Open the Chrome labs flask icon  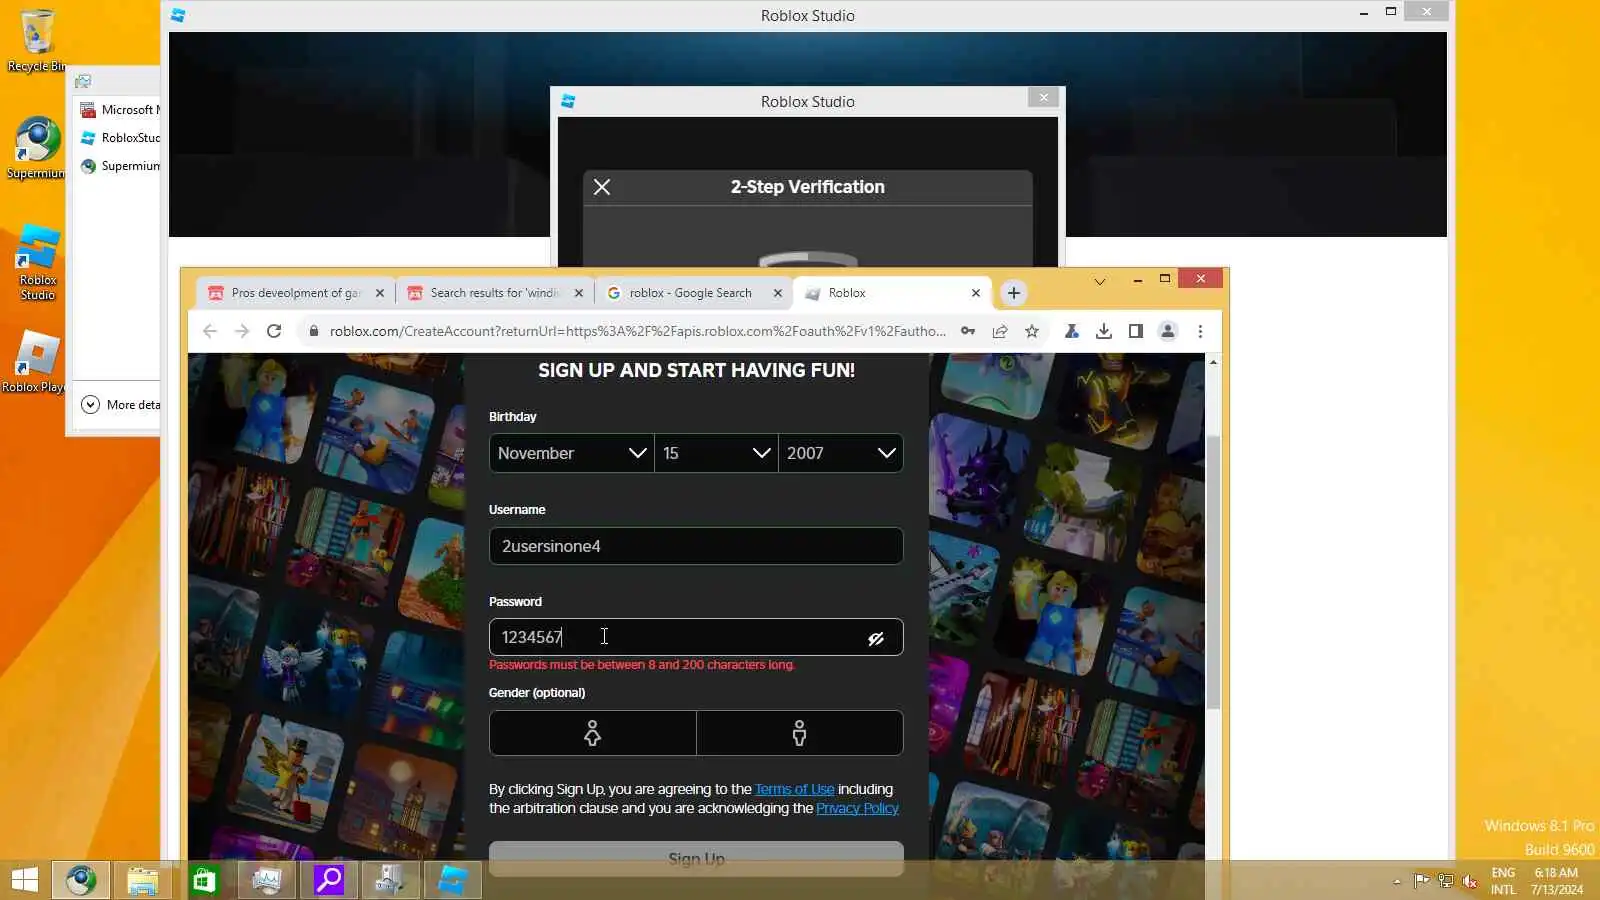(x=1071, y=331)
